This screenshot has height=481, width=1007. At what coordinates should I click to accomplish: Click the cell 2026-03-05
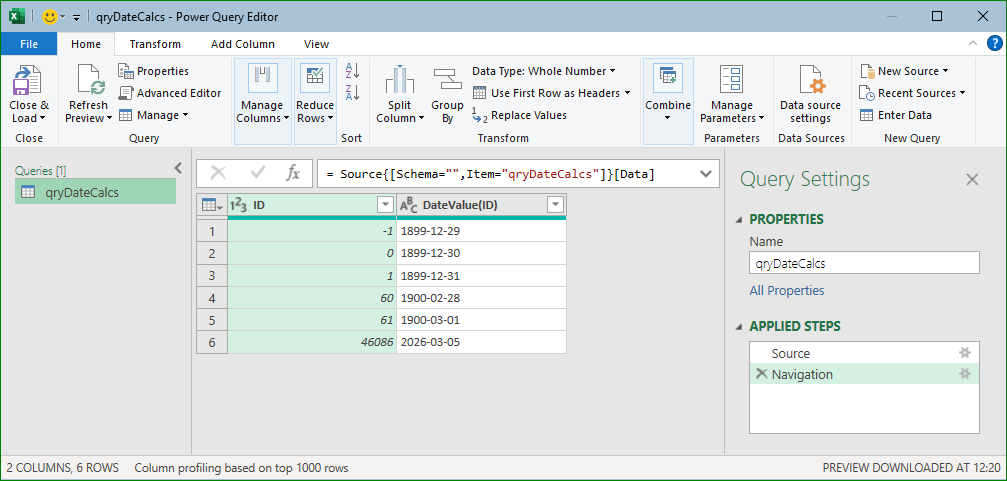(x=481, y=342)
